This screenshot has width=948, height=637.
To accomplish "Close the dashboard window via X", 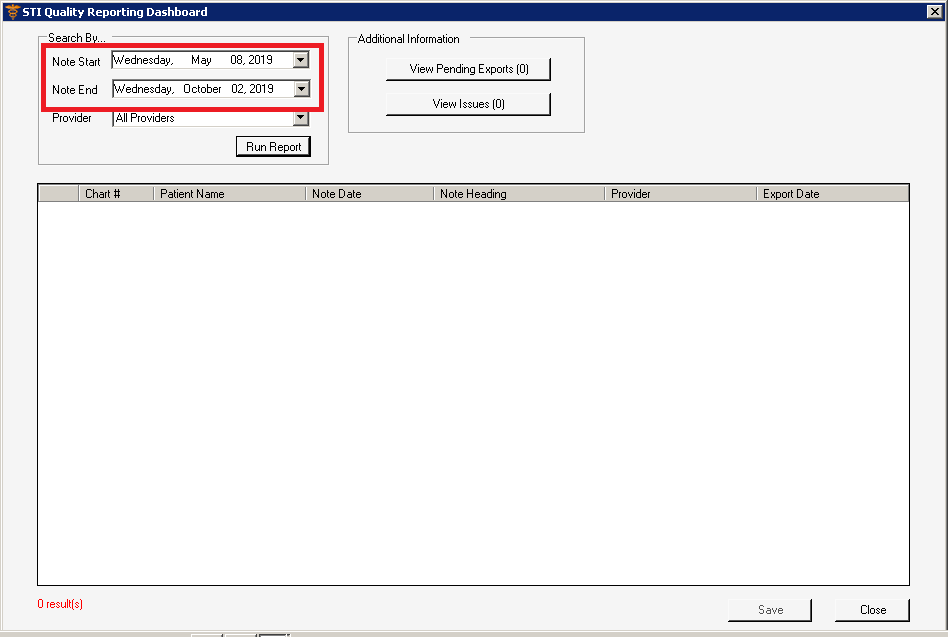I will coord(934,11).
